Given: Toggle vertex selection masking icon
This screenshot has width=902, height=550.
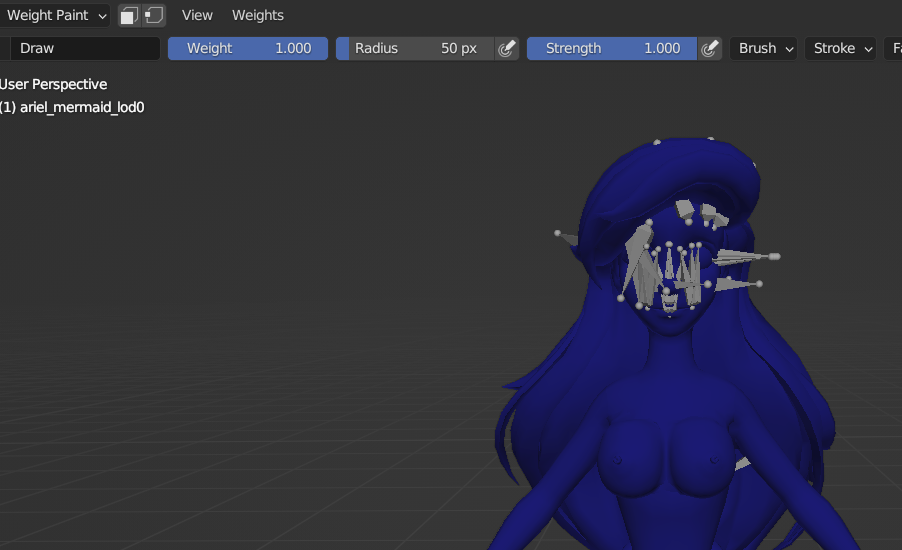Looking at the screenshot, I should 154,16.
